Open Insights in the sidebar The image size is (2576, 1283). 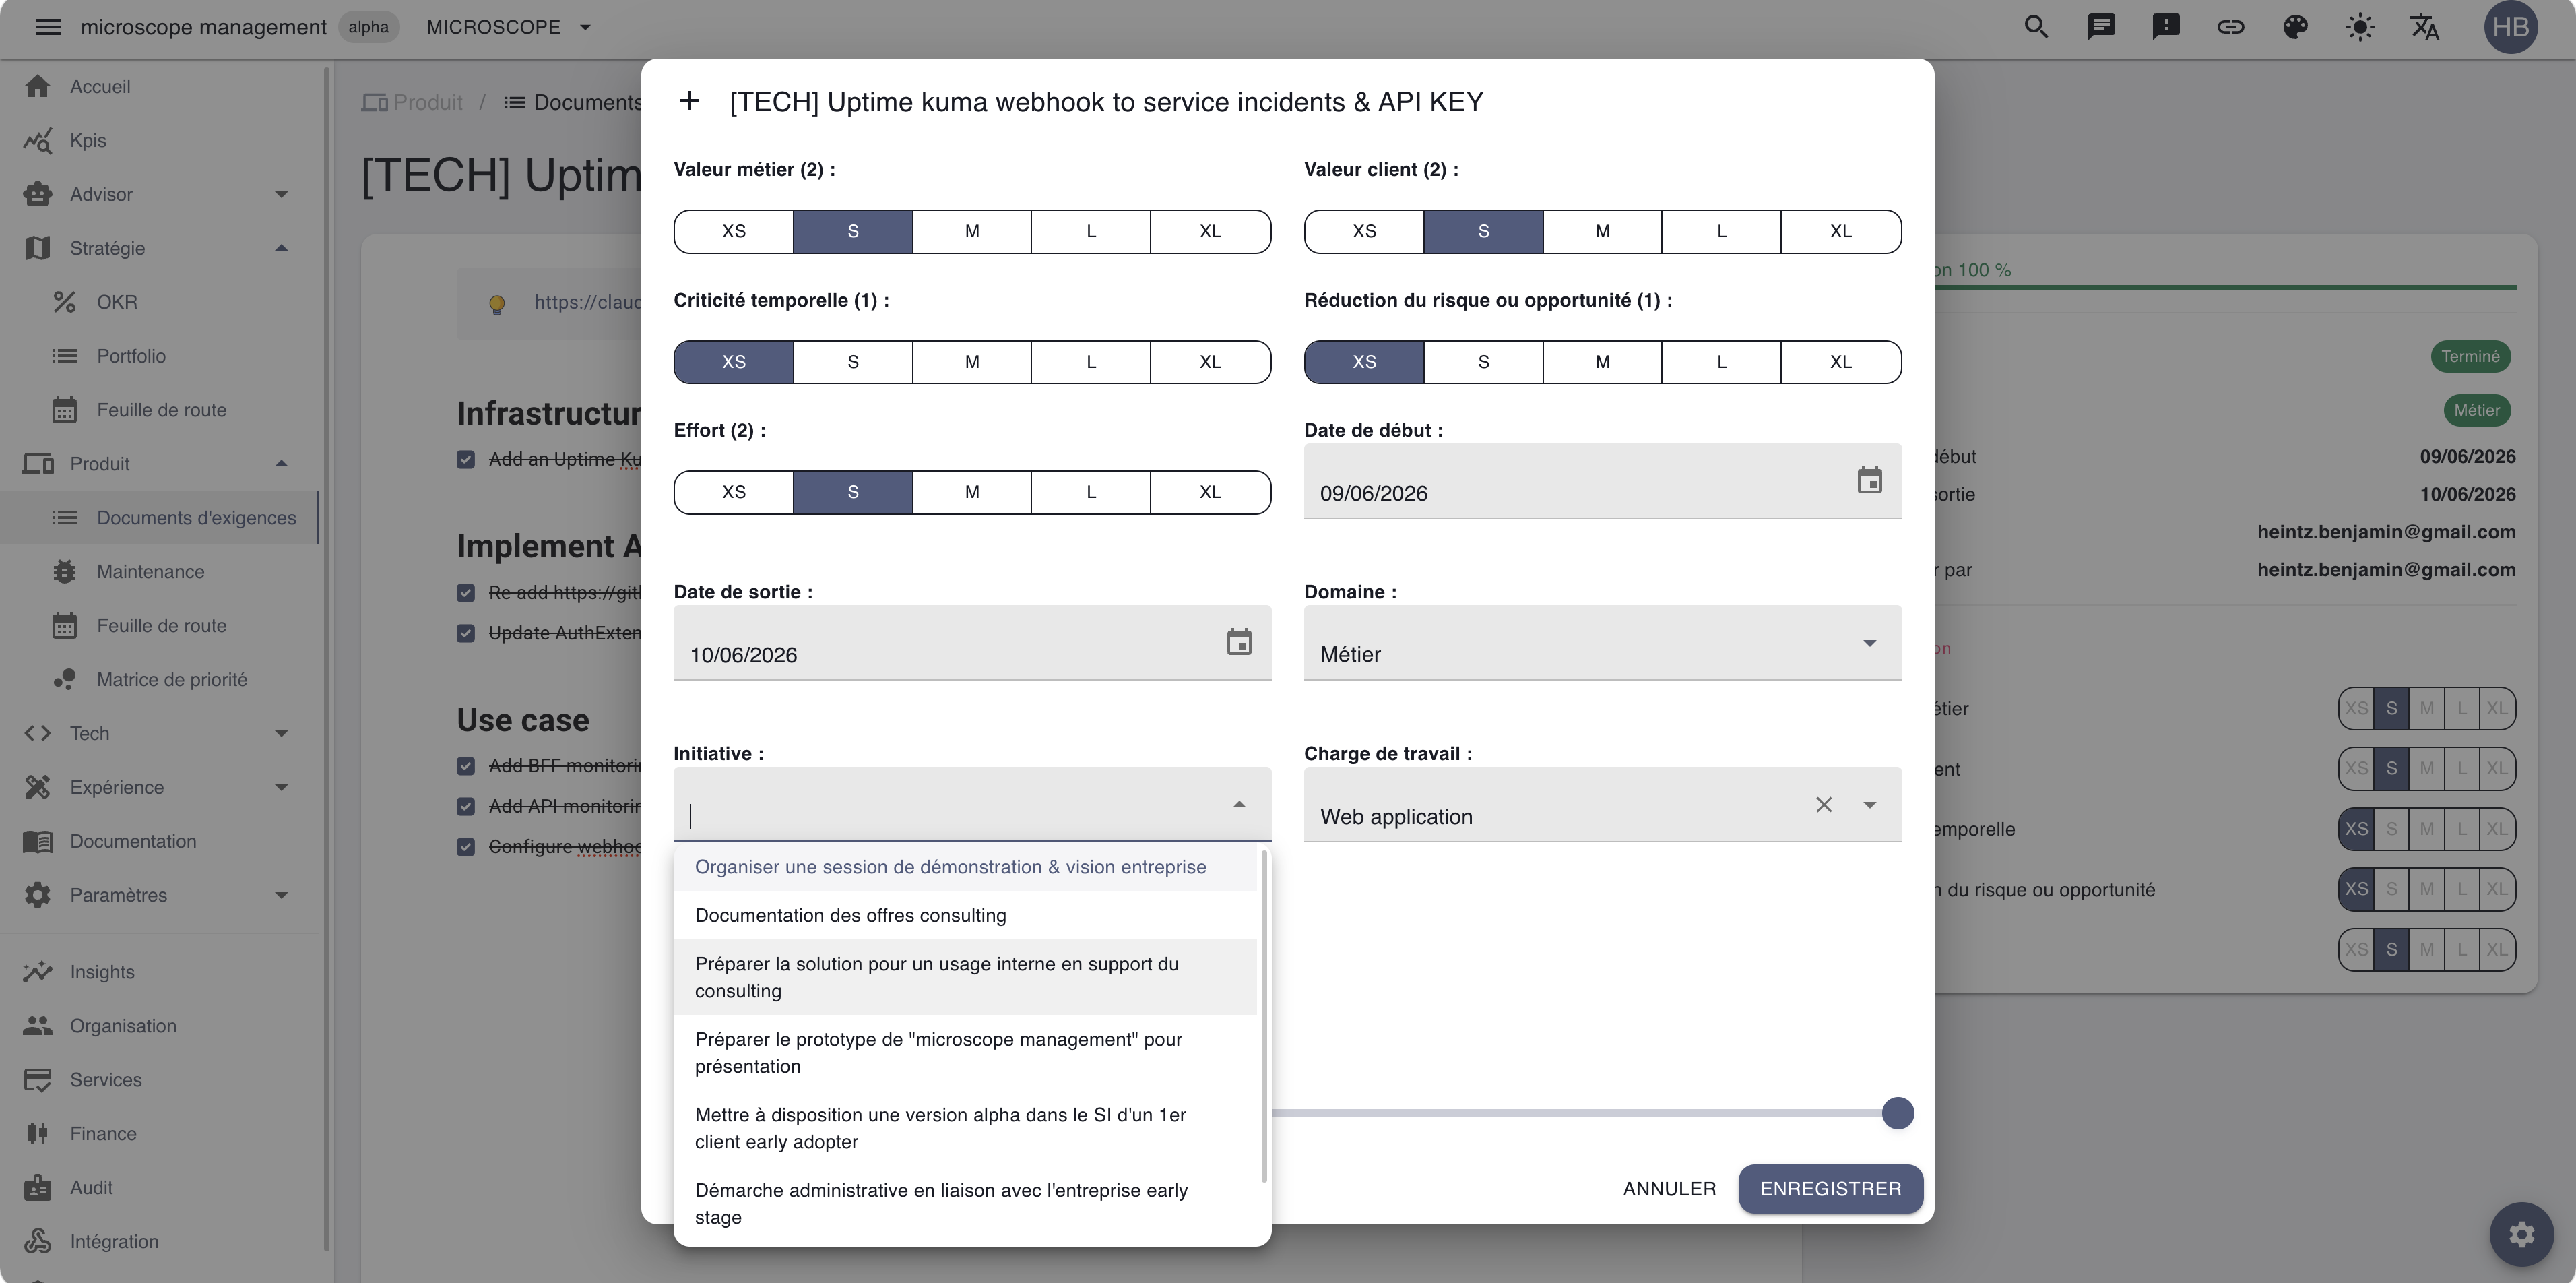pyautogui.click(x=102, y=972)
